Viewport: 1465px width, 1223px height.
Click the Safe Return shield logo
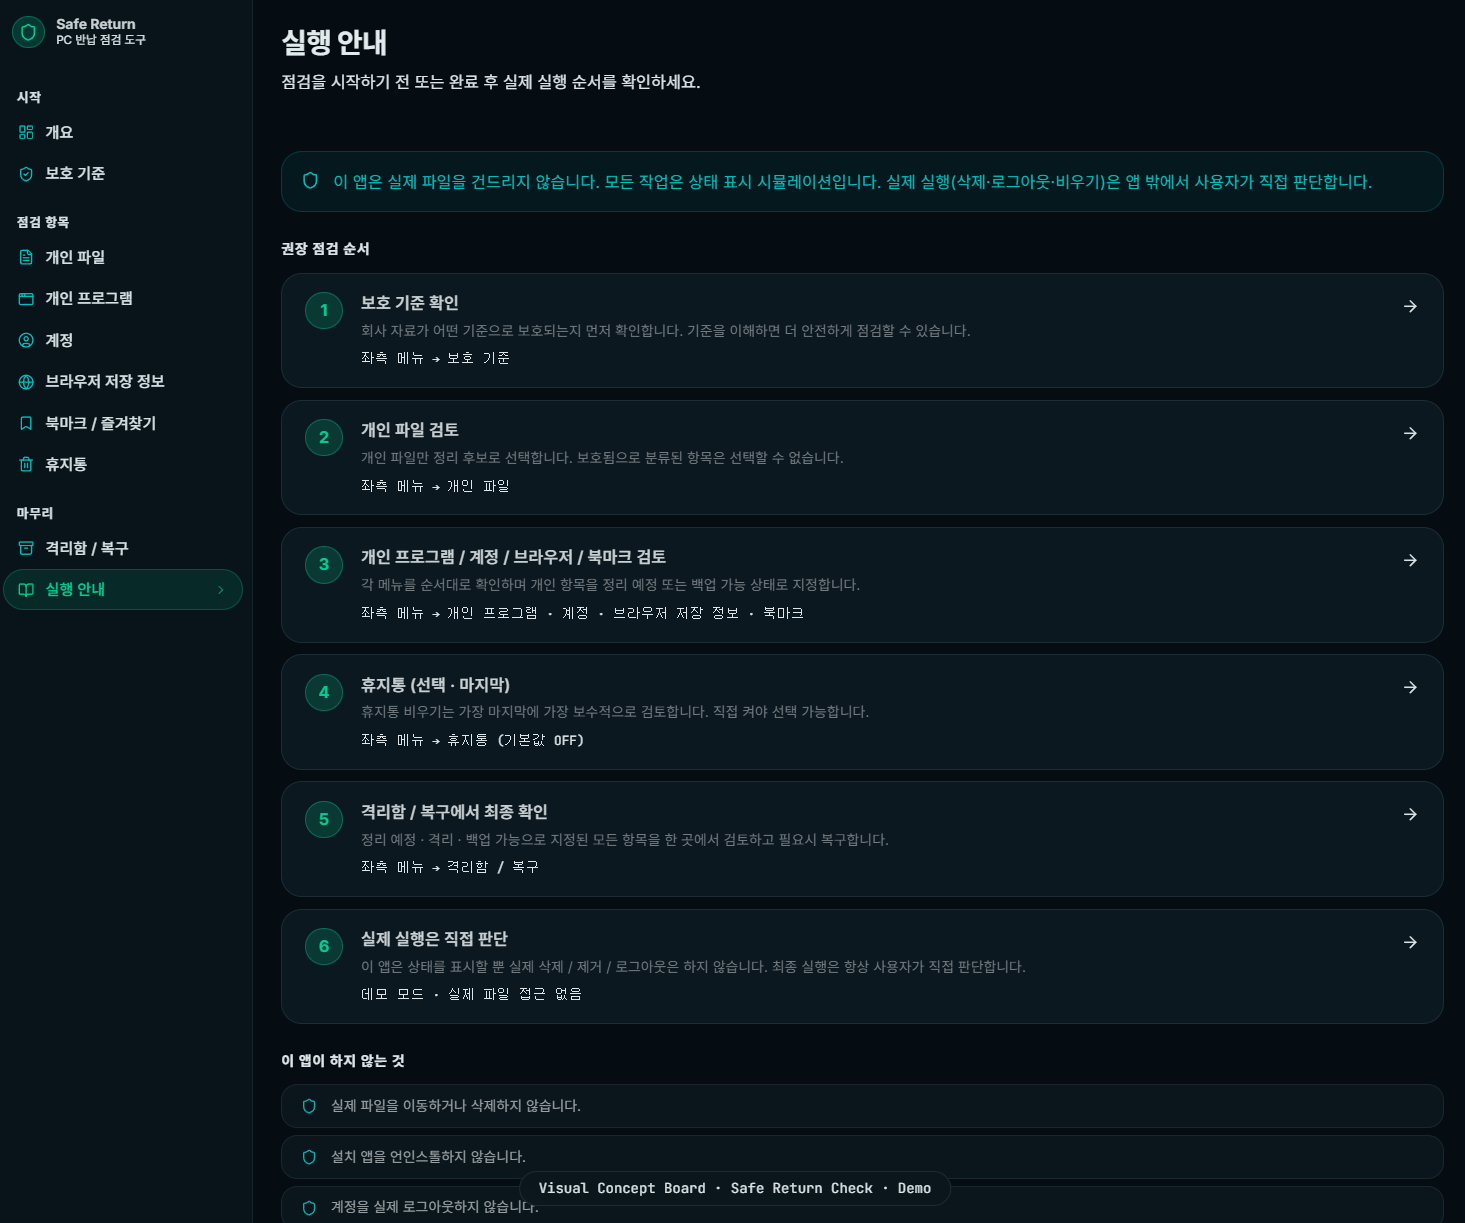point(28,32)
